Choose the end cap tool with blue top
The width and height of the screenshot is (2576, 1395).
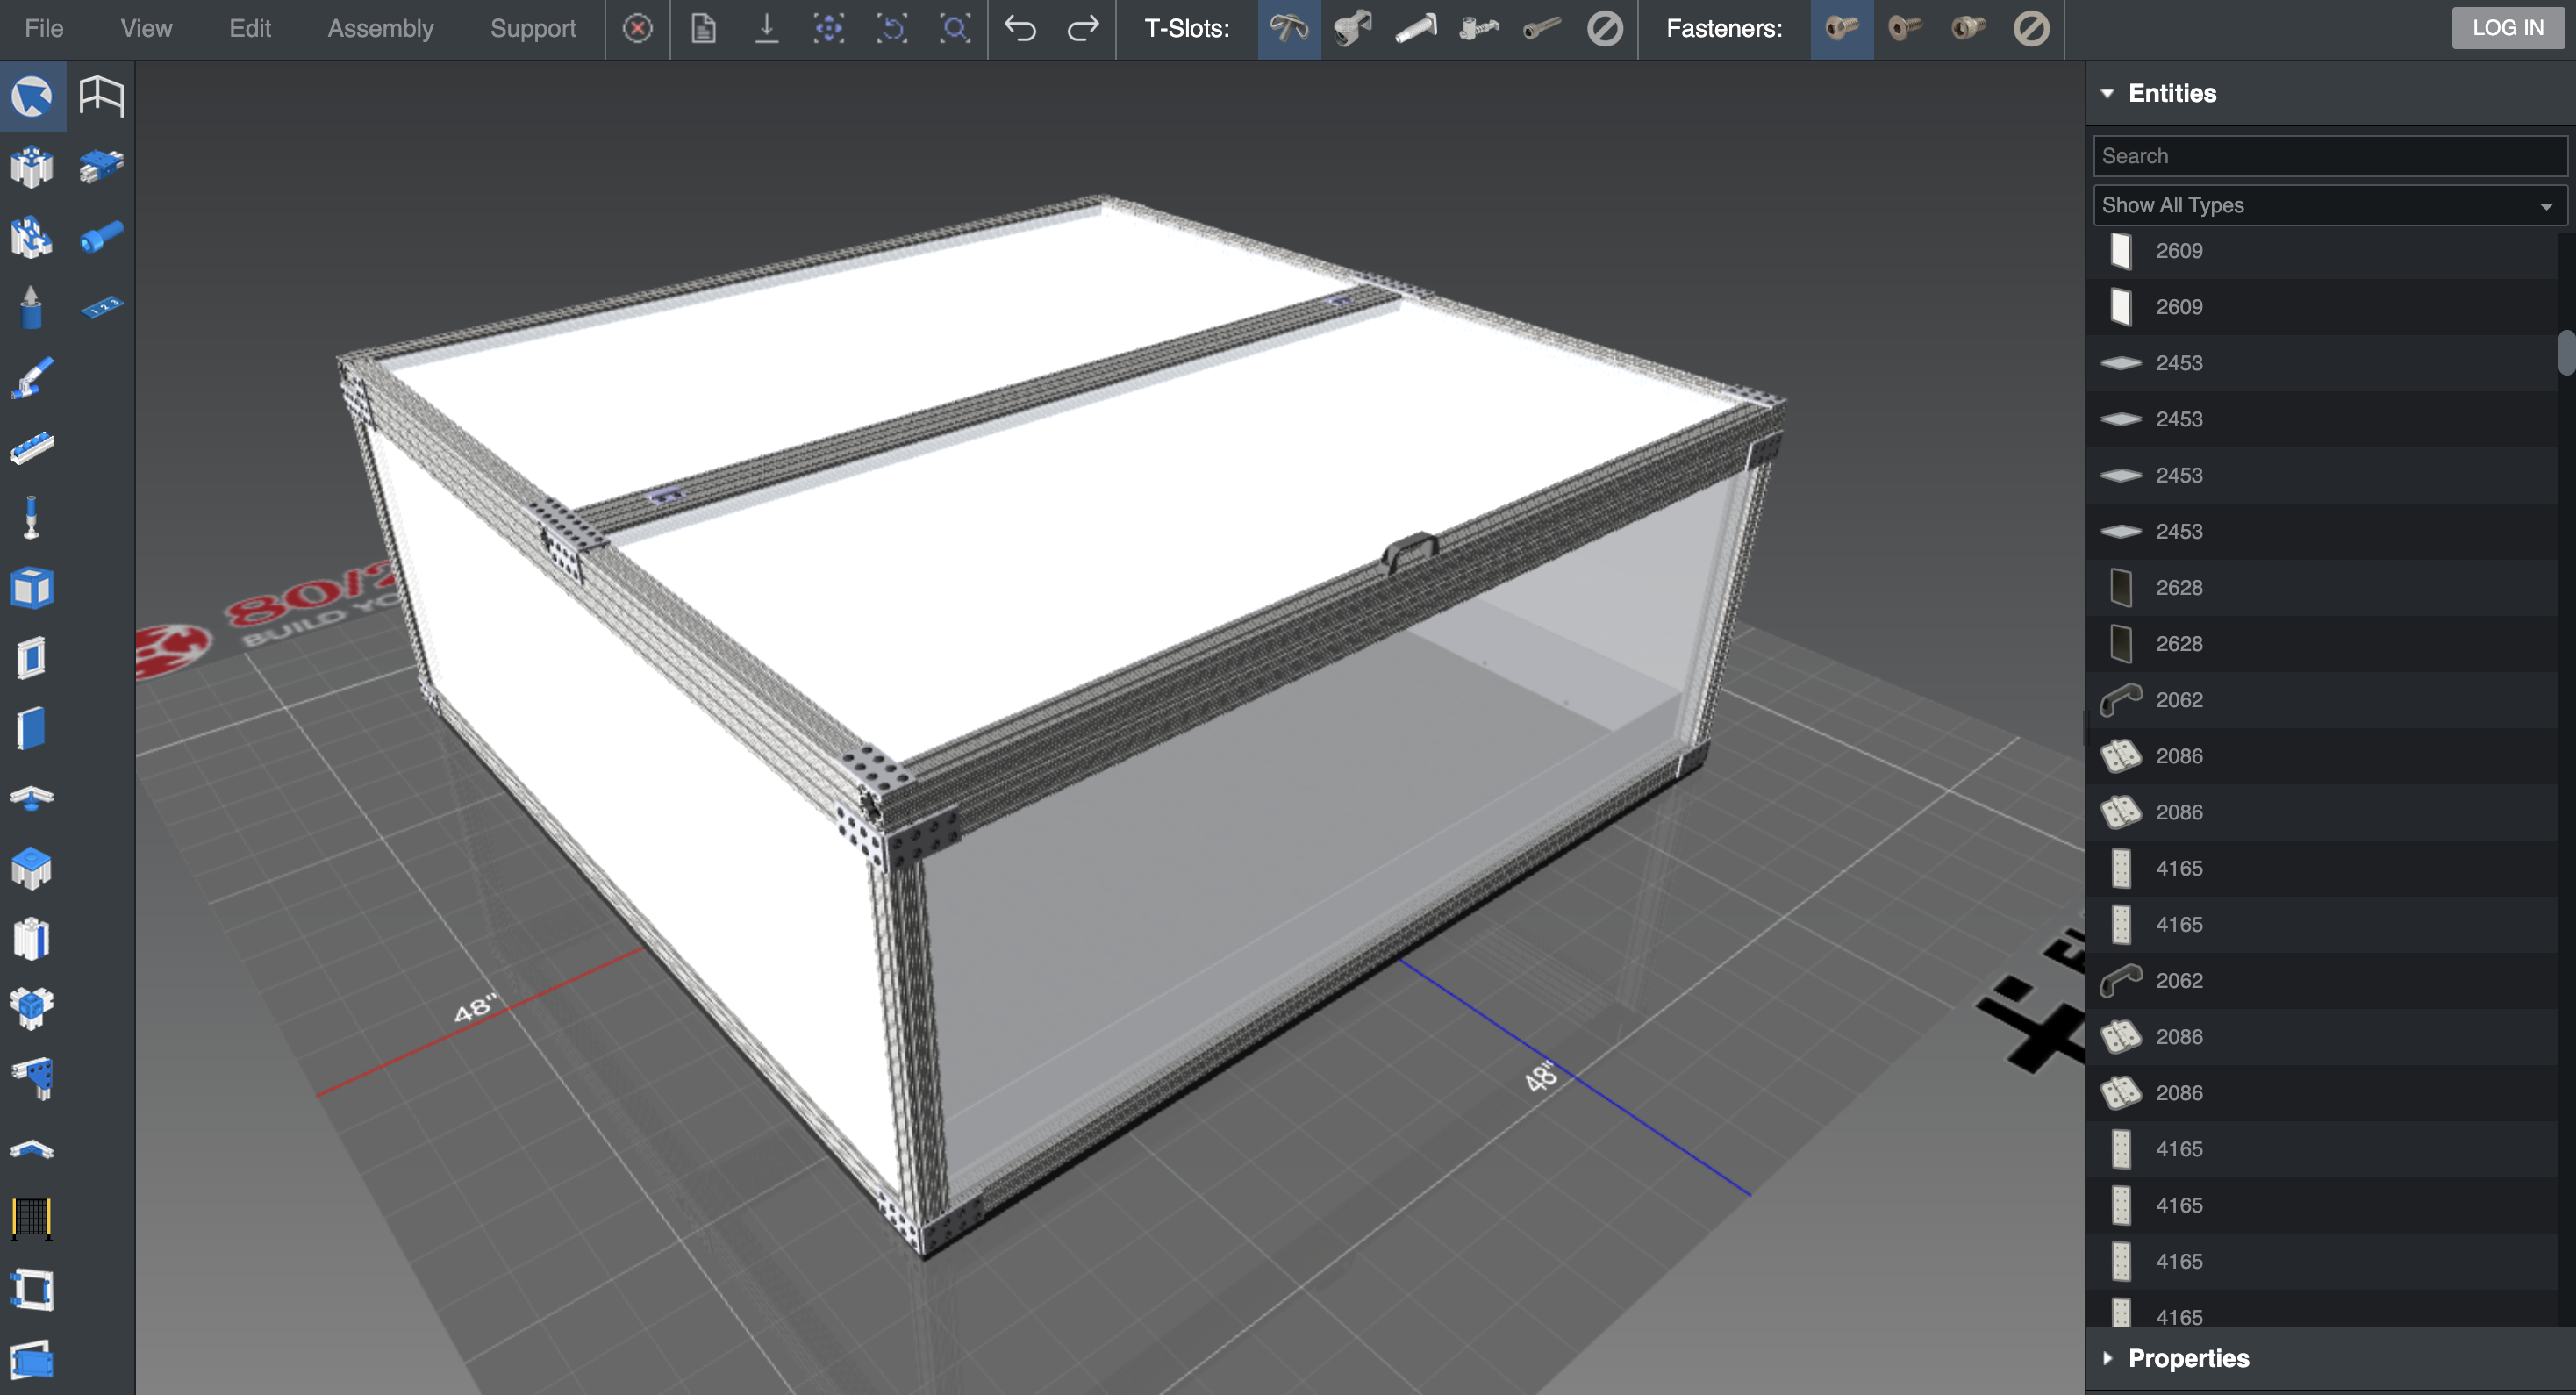[x=32, y=869]
